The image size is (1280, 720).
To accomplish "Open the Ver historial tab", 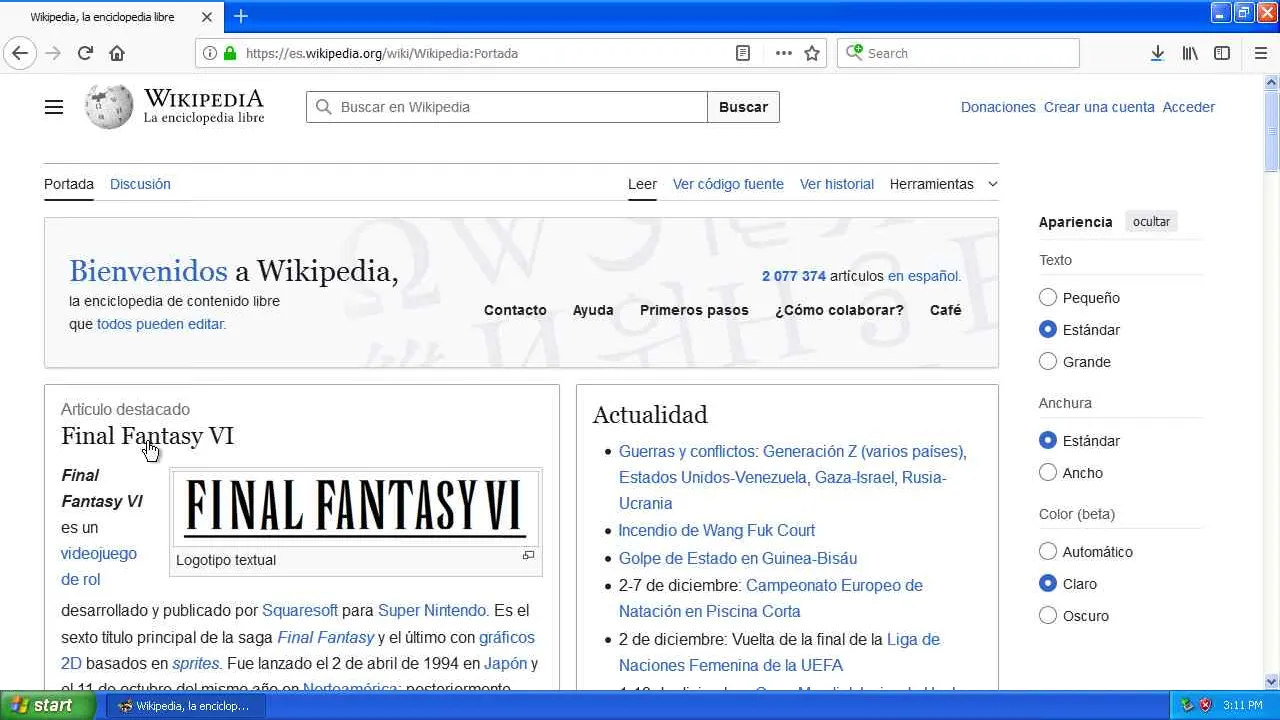I will [837, 184].
